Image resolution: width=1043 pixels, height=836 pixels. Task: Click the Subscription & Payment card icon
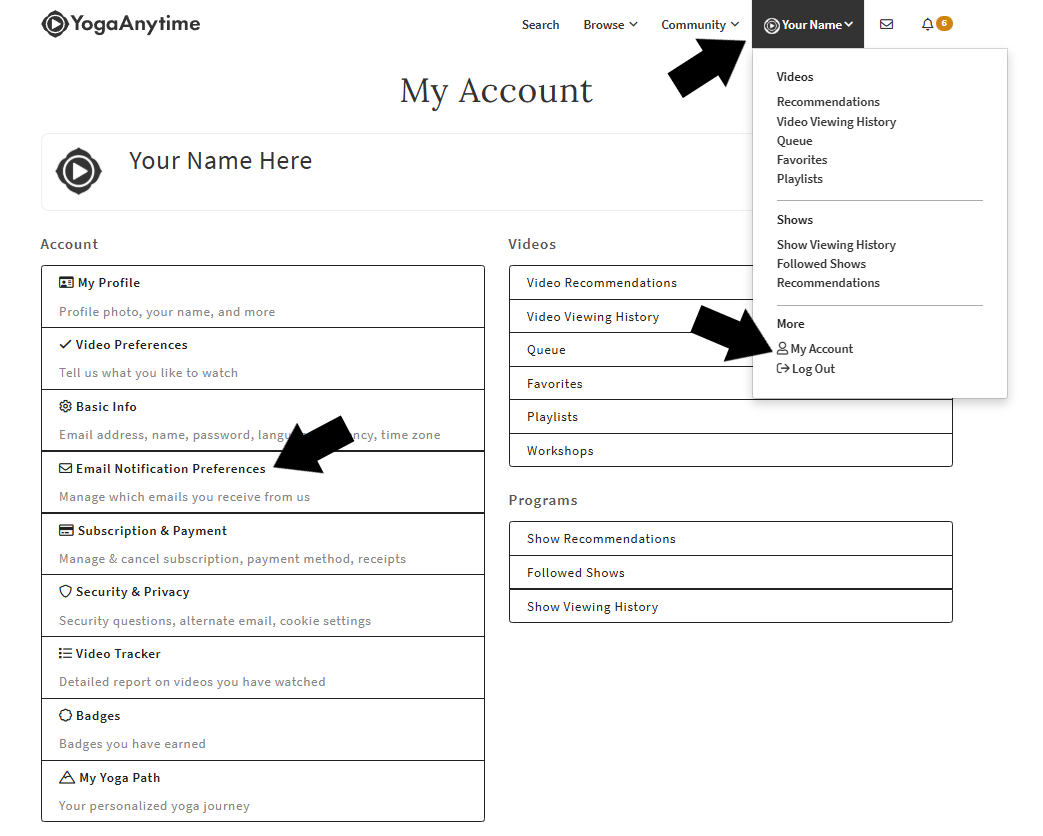66,530
